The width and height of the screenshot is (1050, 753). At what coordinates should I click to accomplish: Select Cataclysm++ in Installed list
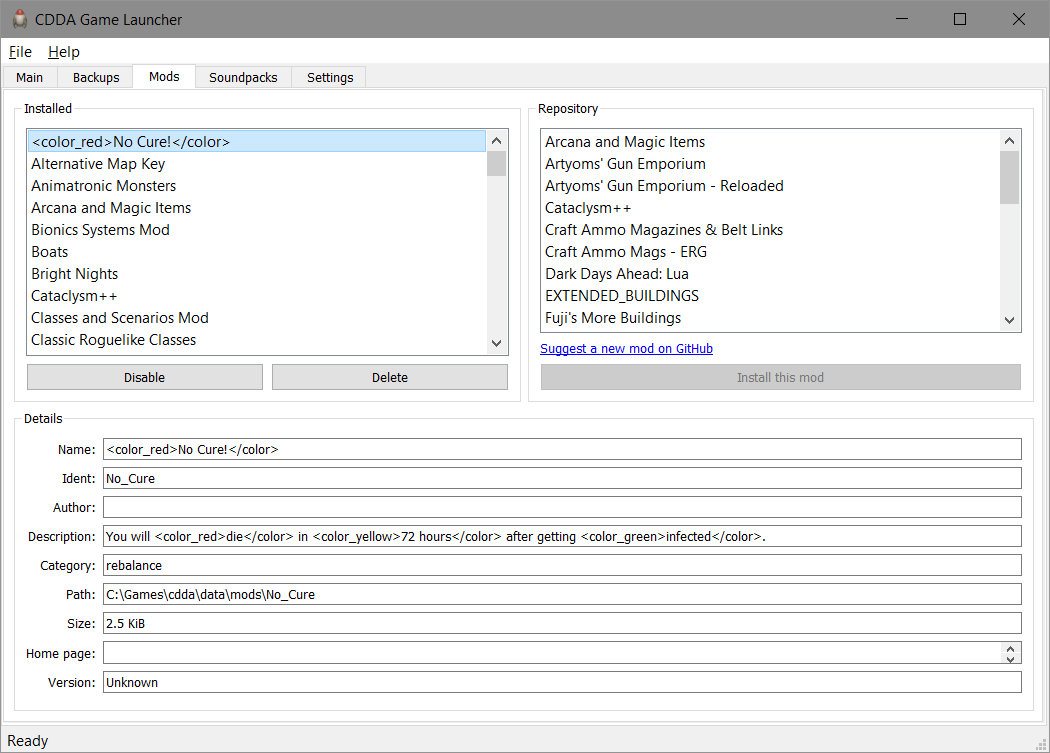257,296
